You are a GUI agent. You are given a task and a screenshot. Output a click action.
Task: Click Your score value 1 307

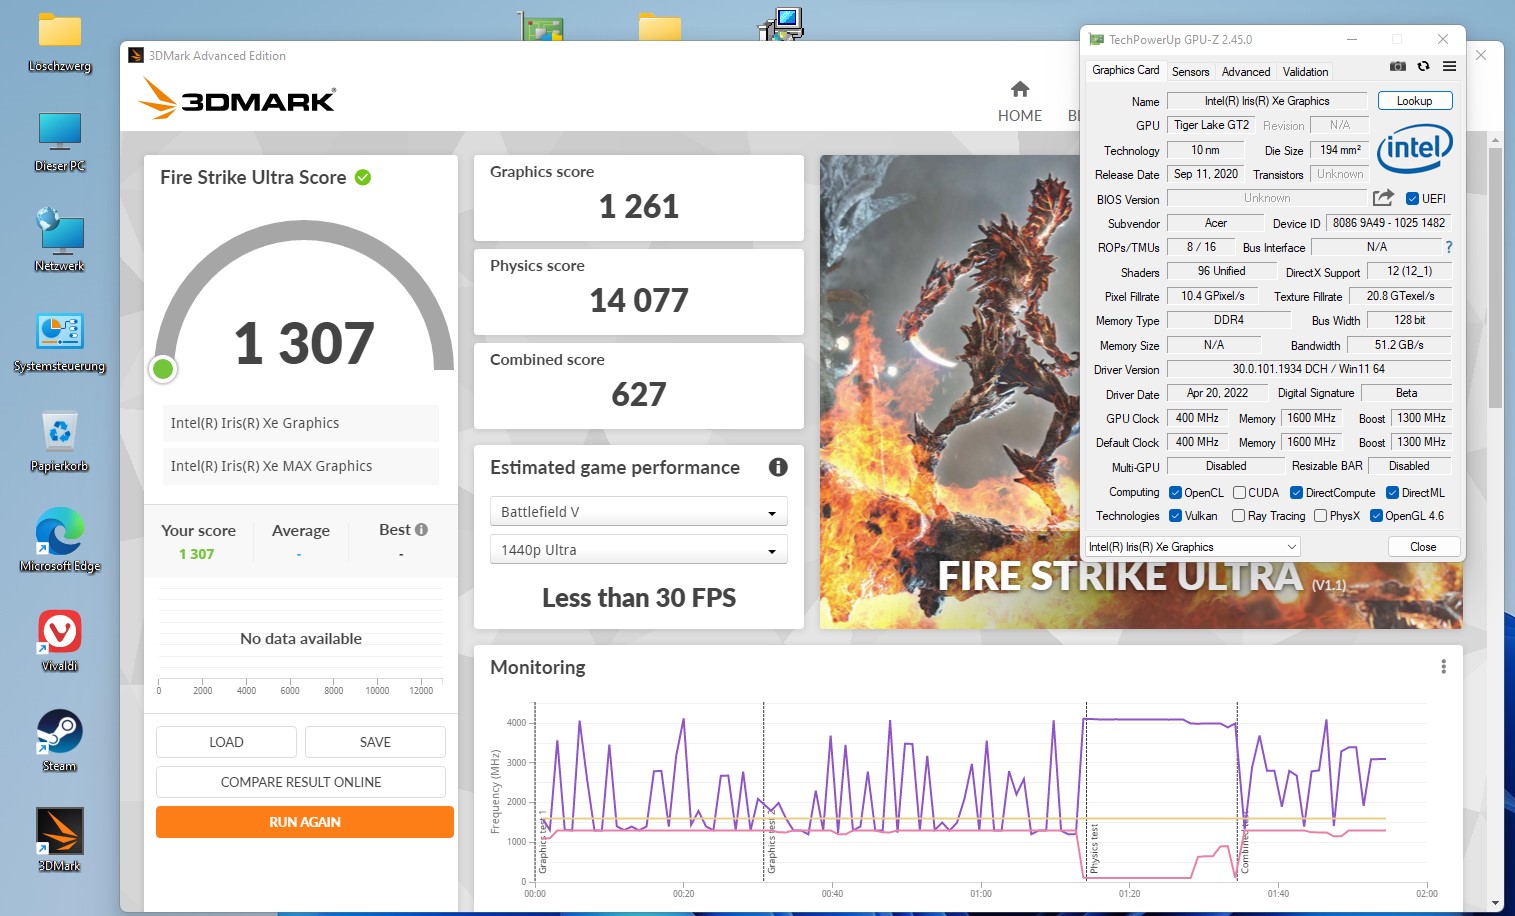click(x=196, y=554)
